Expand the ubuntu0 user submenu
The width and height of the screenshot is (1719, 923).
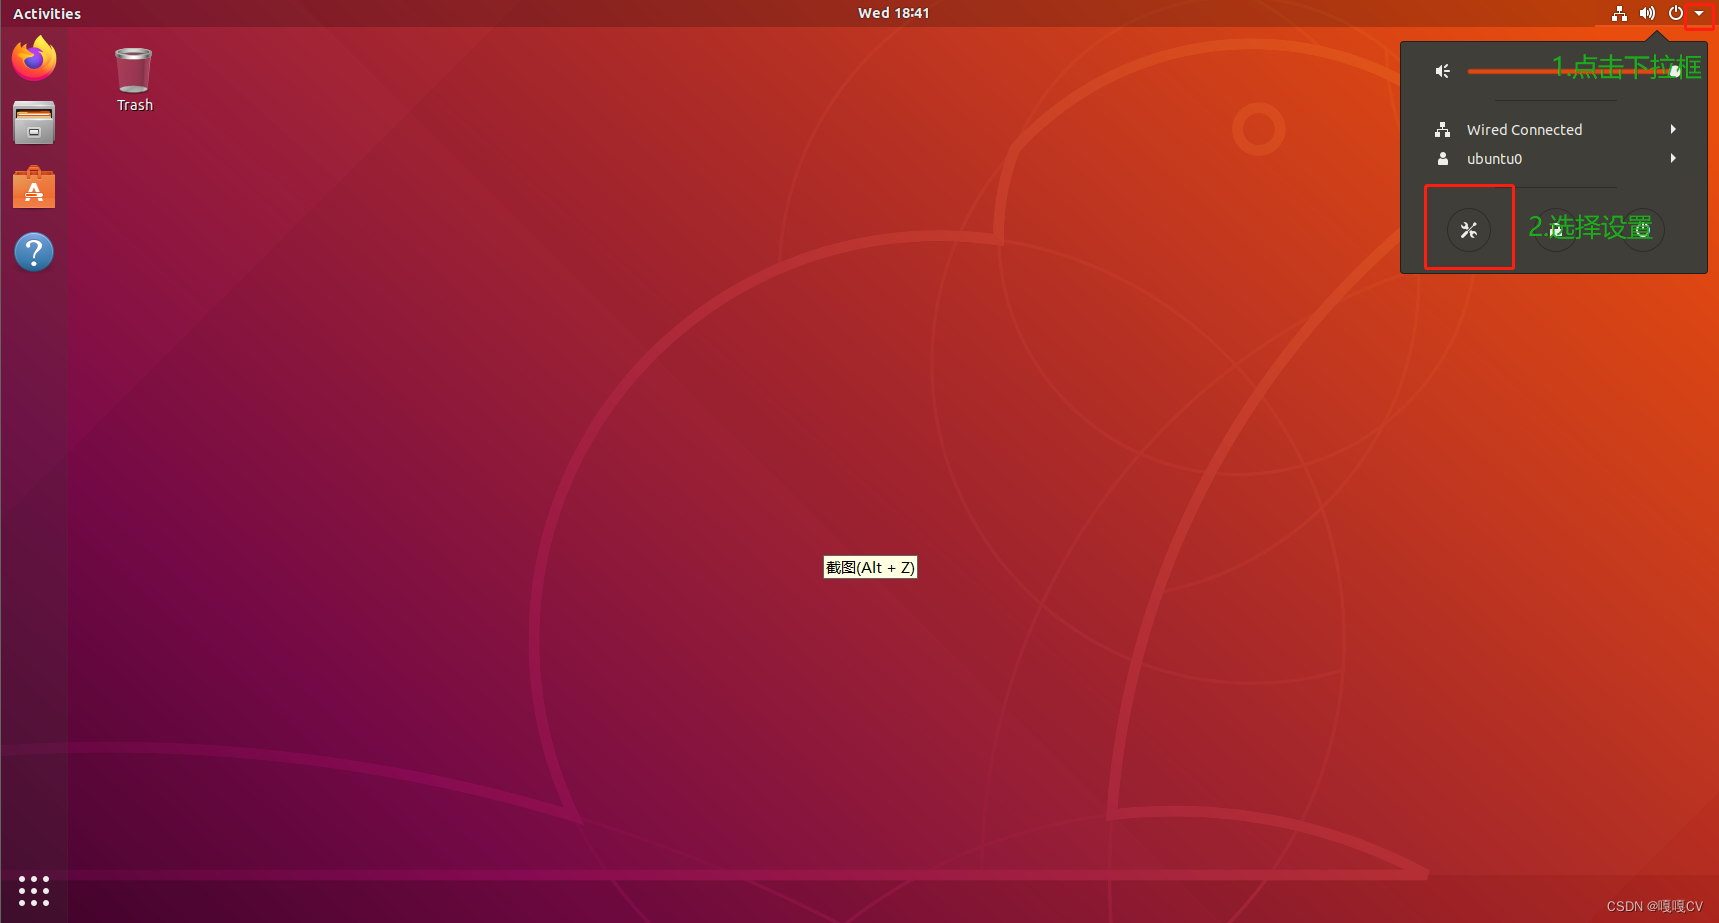pos(1555,159)
